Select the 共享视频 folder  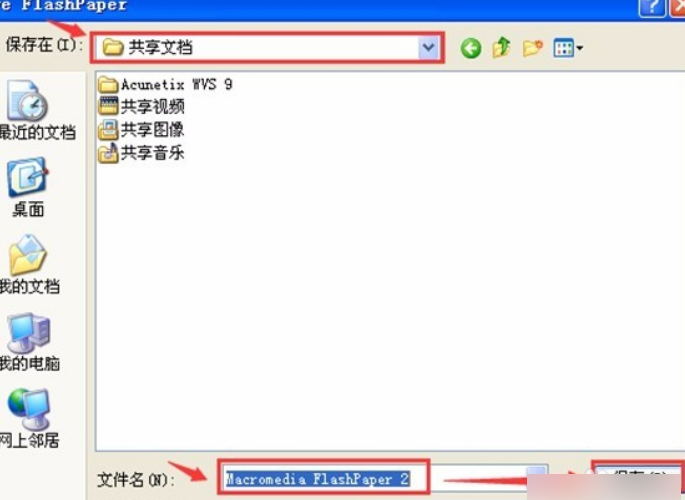coord(141,106)
